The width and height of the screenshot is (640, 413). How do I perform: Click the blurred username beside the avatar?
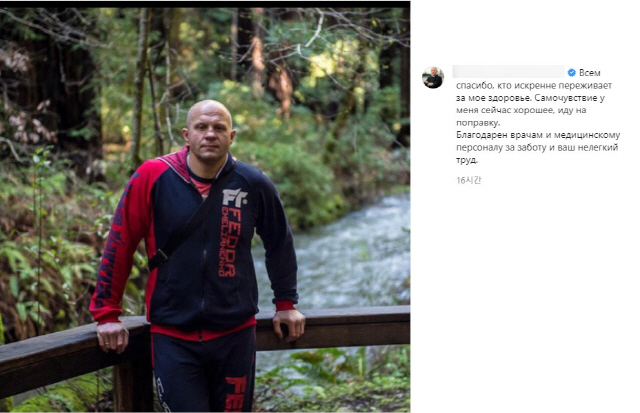pyautogui.click(x=509, y=72)
